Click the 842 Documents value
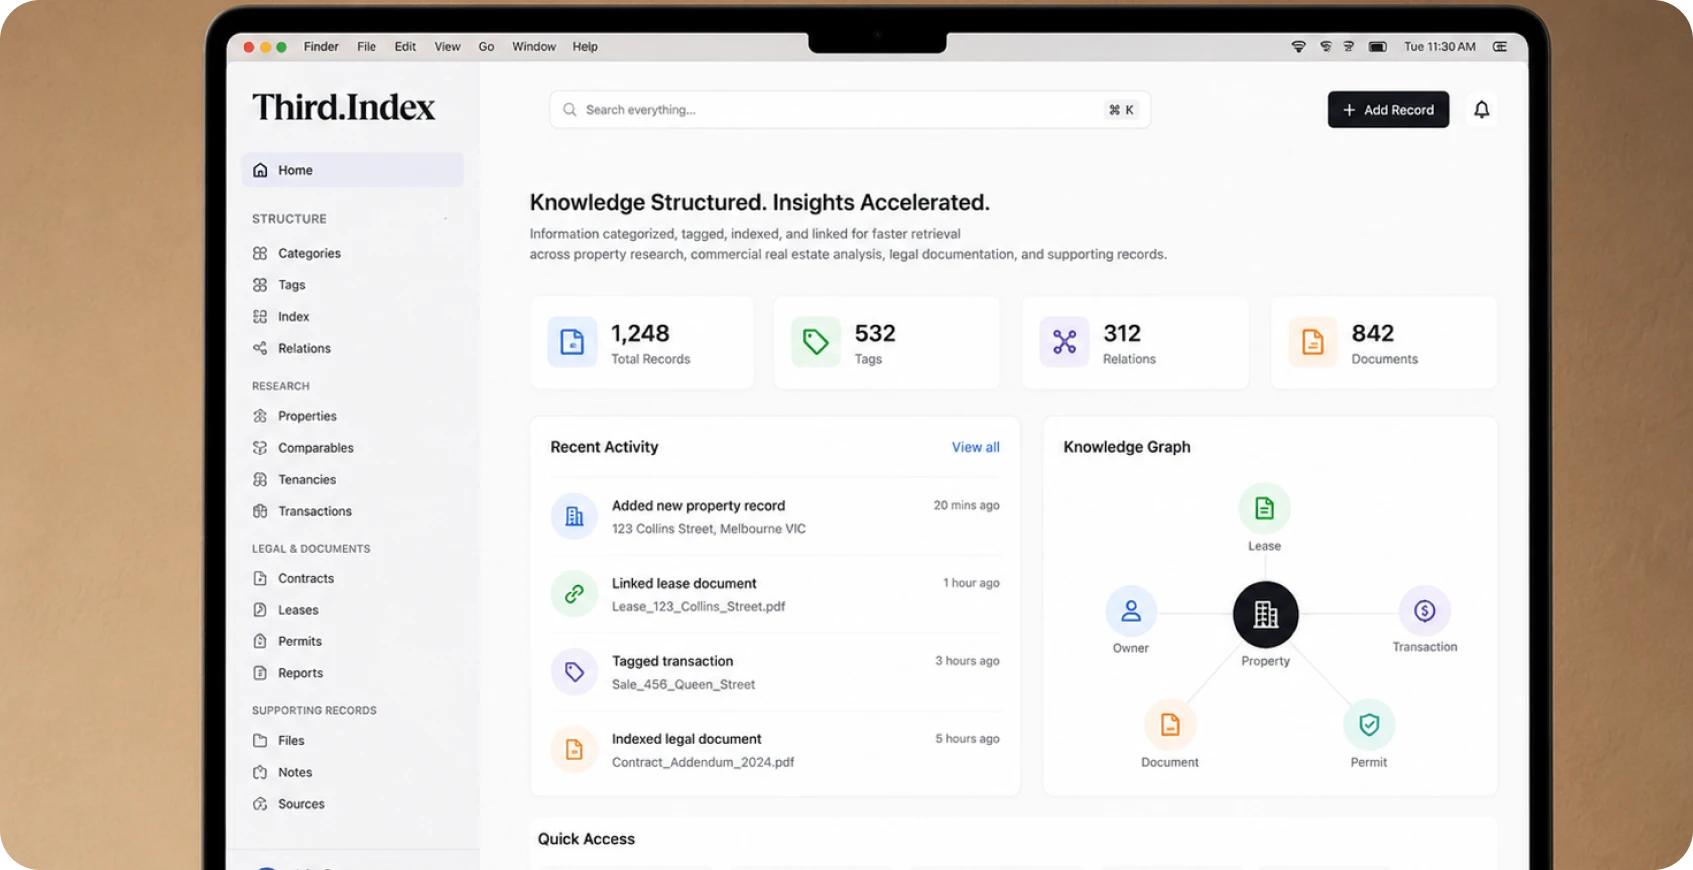 pos(1373,333)
